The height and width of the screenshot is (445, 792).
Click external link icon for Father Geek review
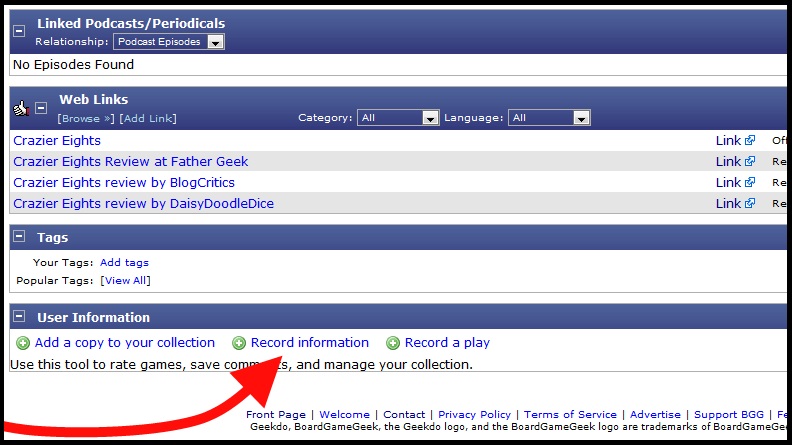749,162
